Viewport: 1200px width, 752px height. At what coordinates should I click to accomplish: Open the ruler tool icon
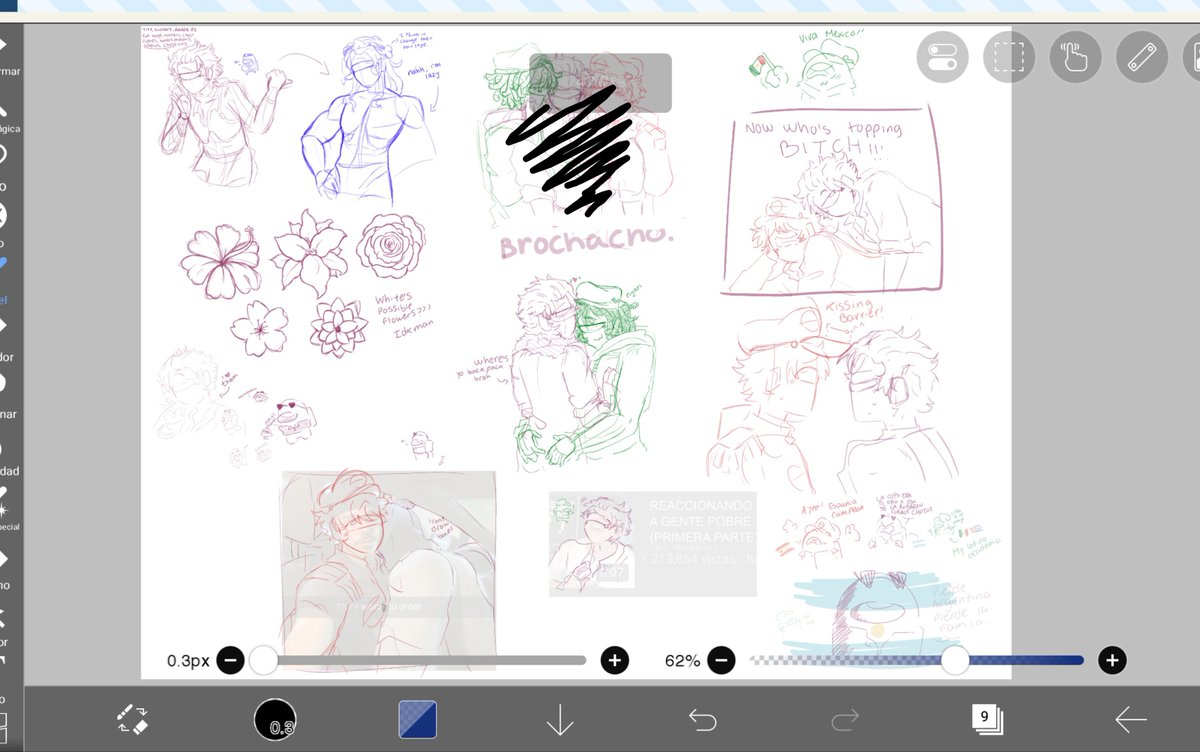[1142, 56]
